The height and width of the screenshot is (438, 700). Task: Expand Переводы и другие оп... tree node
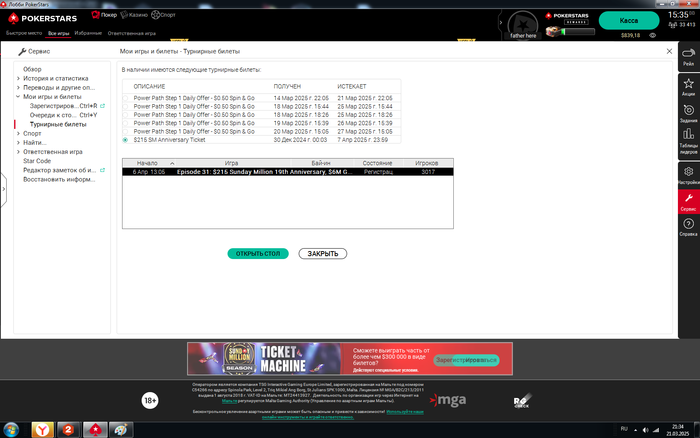[x=18, y=88]
